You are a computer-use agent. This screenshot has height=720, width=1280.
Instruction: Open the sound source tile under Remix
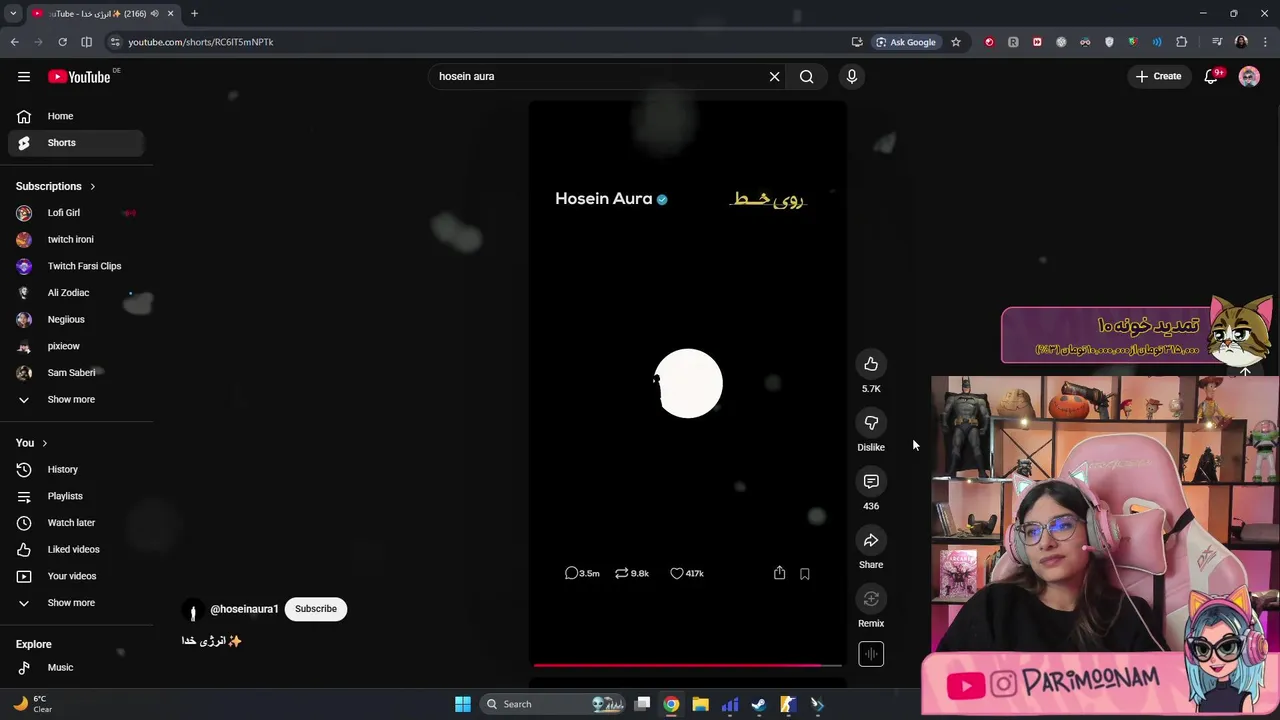(x=871, y=654)
